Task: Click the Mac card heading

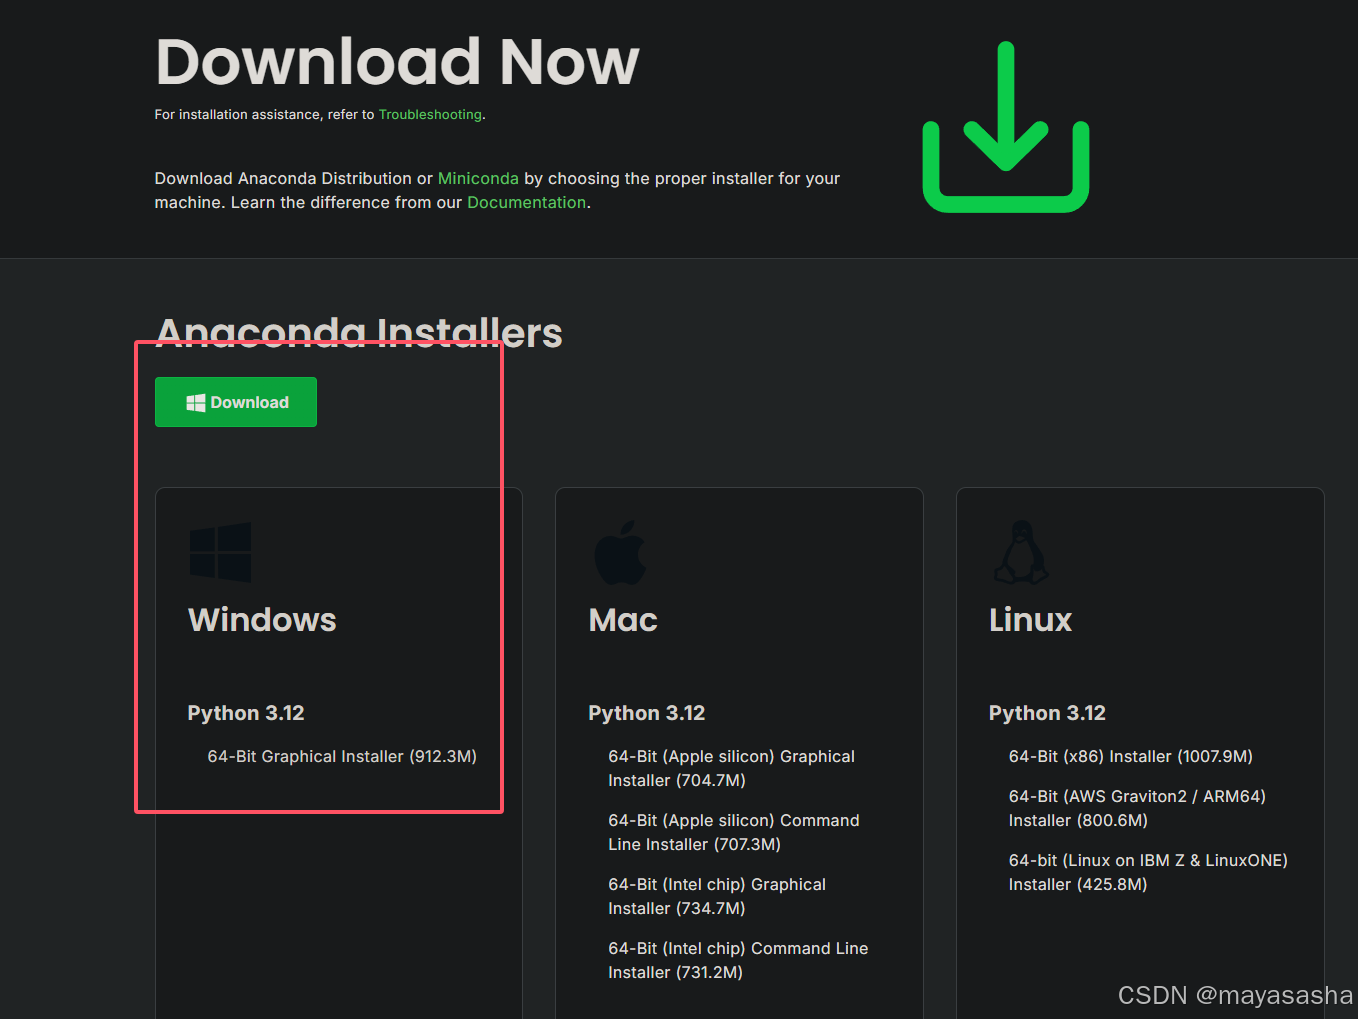Action: 623,620
